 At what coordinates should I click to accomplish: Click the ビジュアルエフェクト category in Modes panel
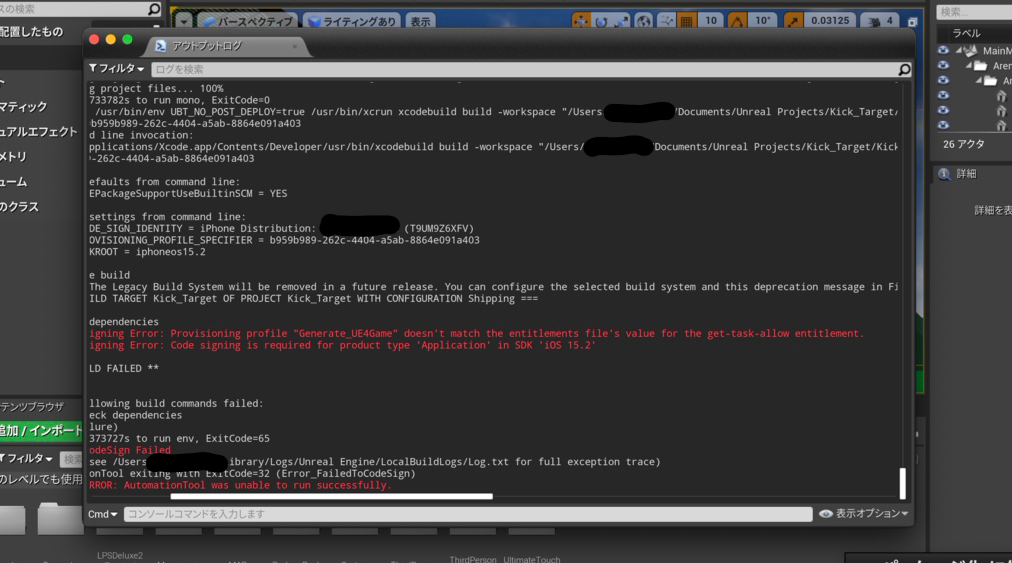pos(39,131)
